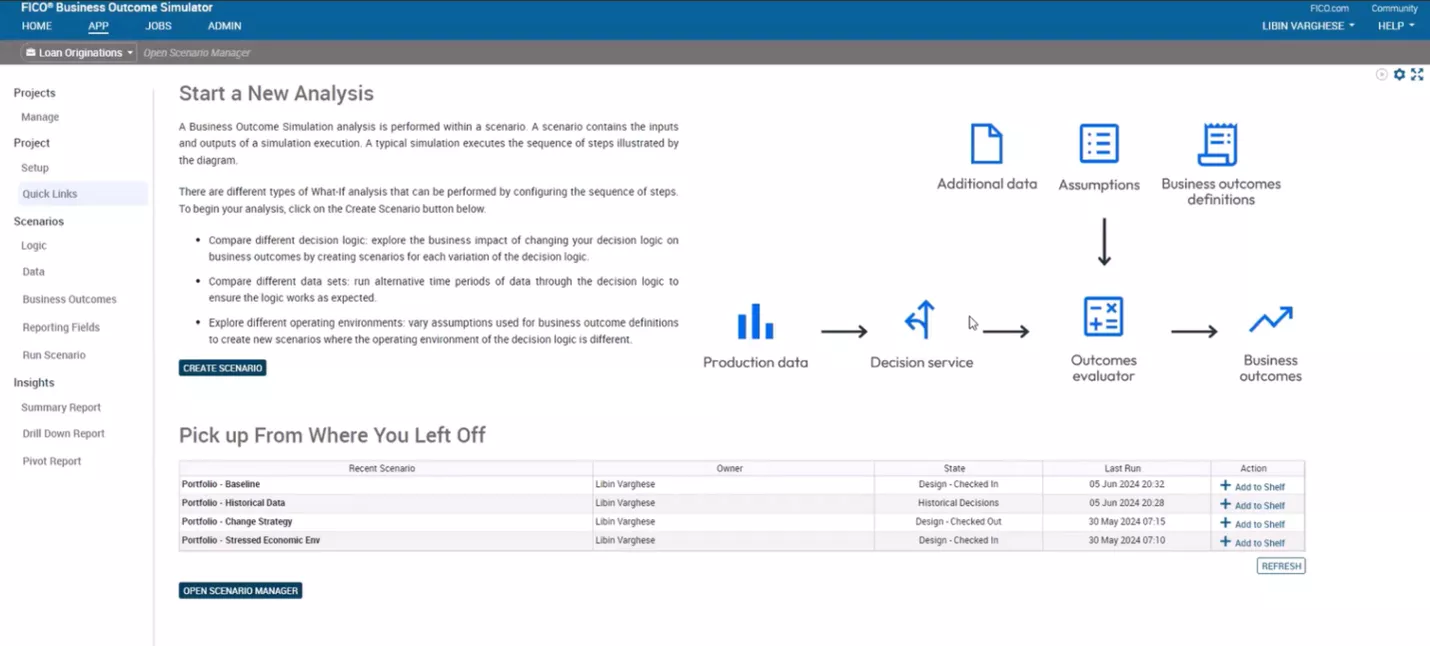
Task: Click the 30 May 2024 07:15 last run cell
Action: [x=1127, y=522]
